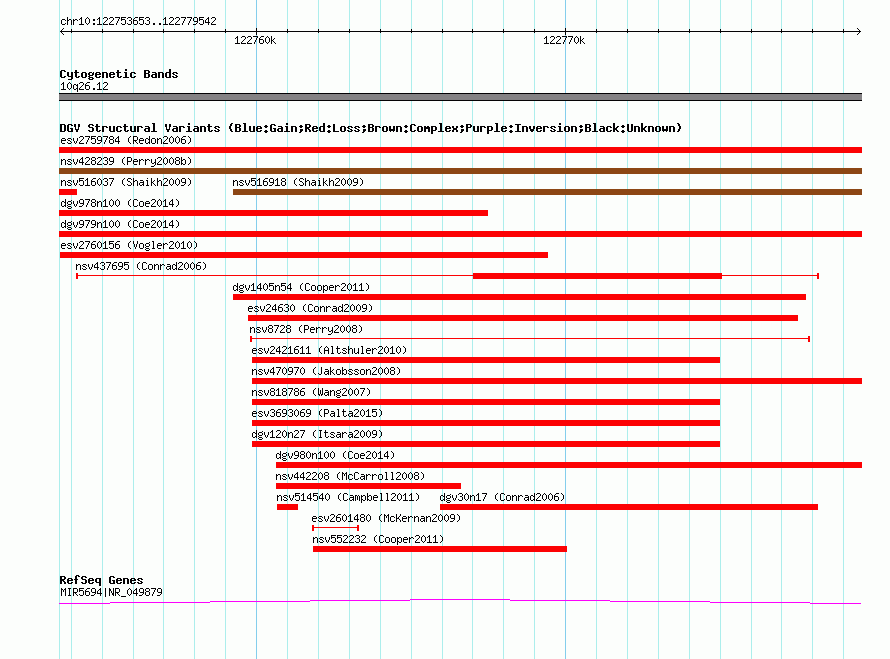Click dgv1405n54 (Cooper2011) label
Viewport: 890px width, 659px height.
click(x=301, y=287)
